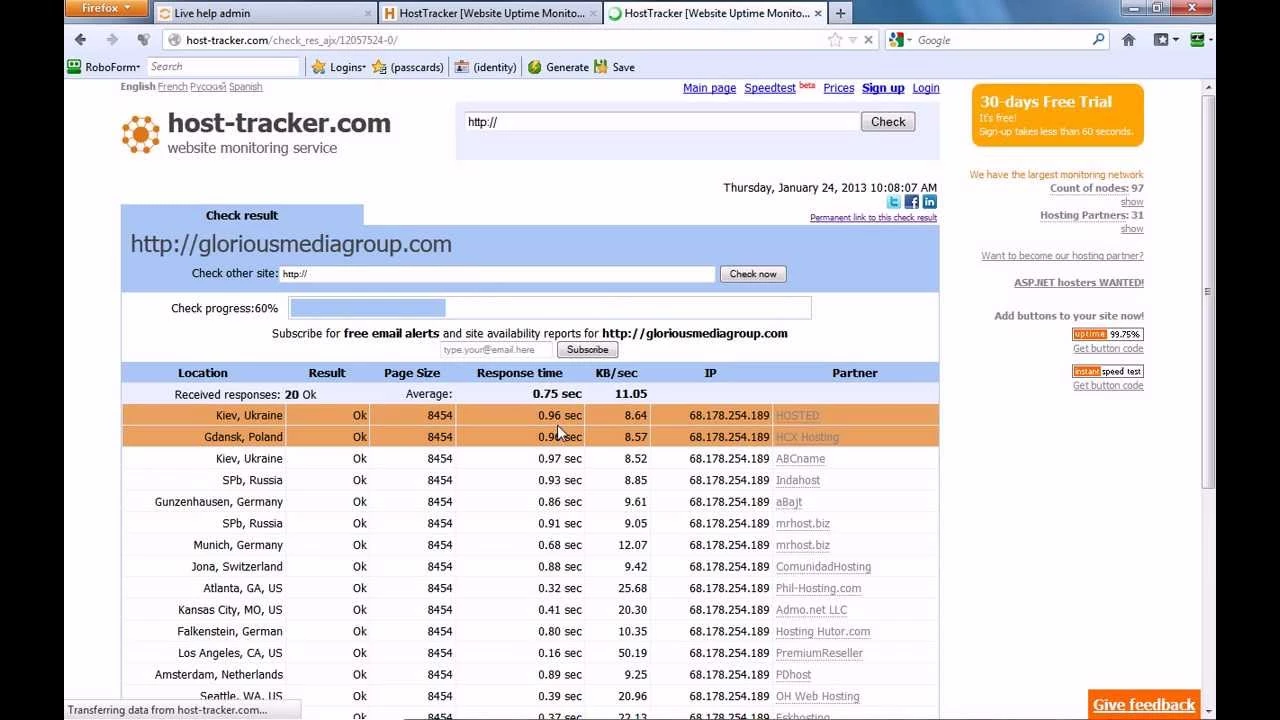
Task: Click the Check button
Action: pos(888,122)
